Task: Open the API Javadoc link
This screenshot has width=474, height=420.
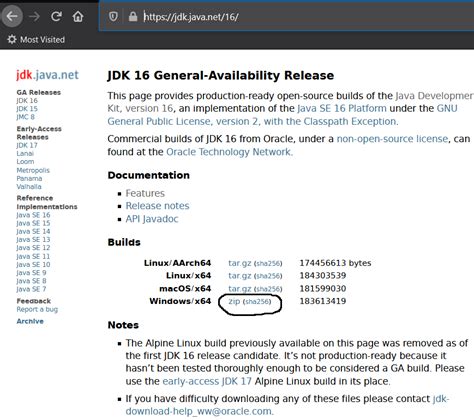Action: click(152, 219)
